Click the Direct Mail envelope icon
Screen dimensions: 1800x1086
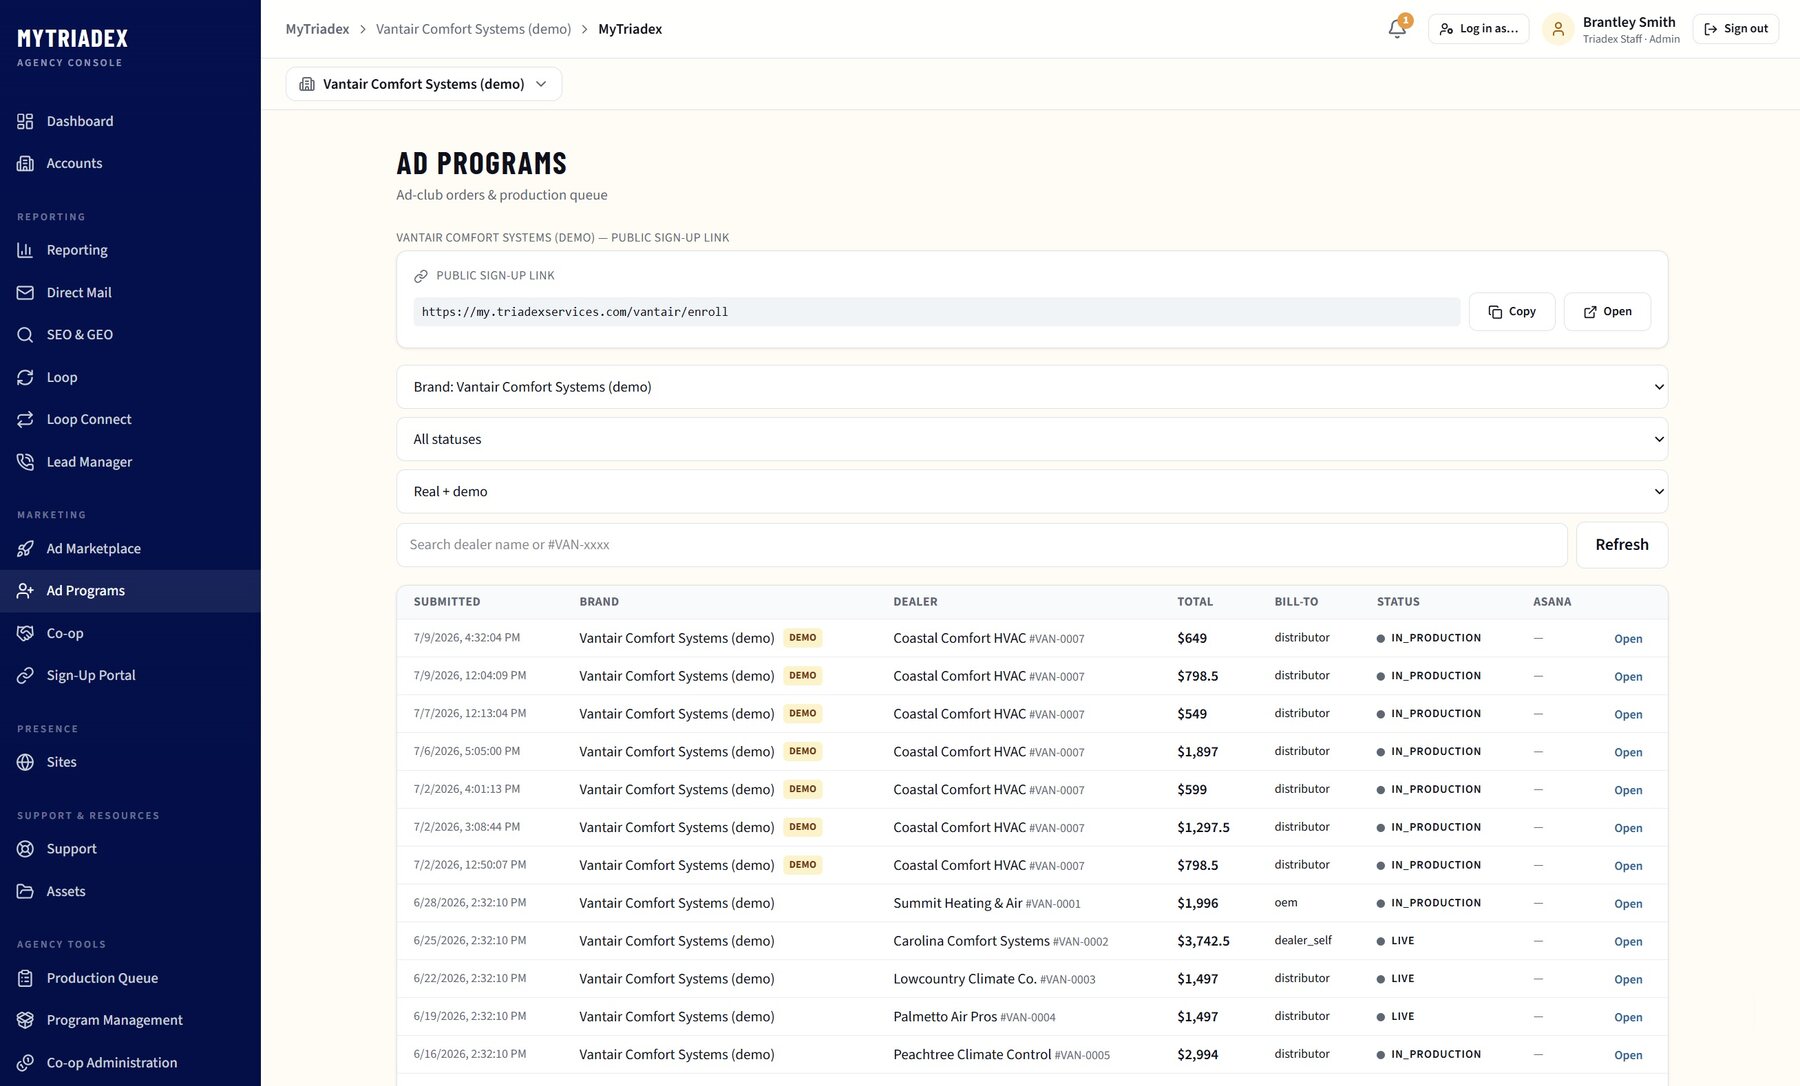25,293
